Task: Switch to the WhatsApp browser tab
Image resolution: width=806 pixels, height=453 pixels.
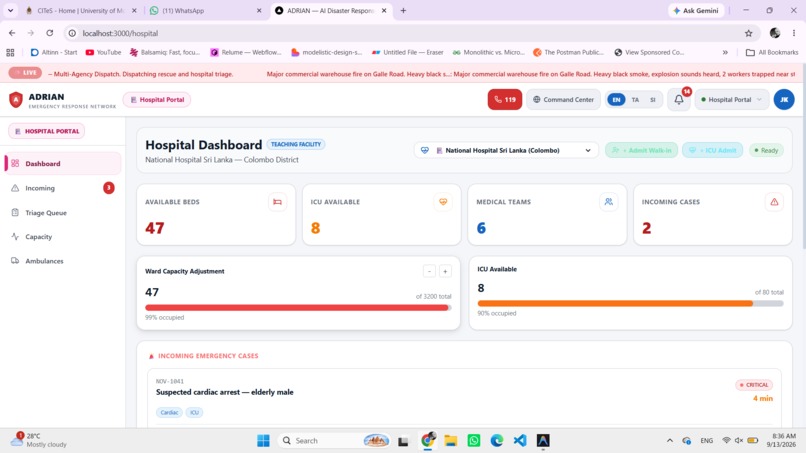Action: (206, 10)
